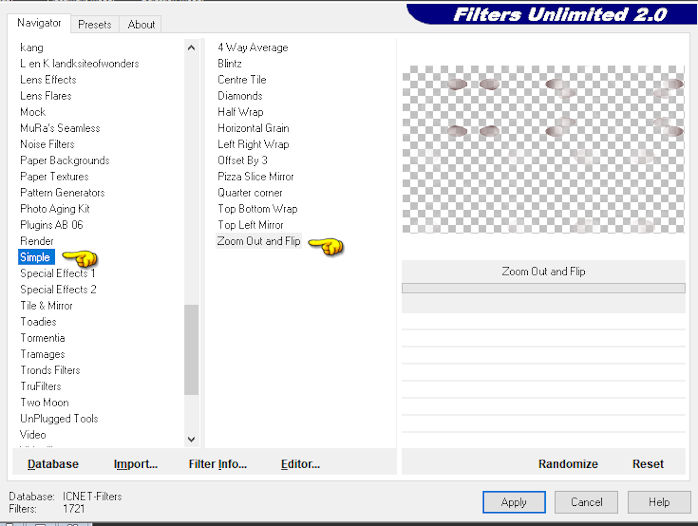Click the Randomize button
This screenshot has width=698, height=526.
click(568, 464)
